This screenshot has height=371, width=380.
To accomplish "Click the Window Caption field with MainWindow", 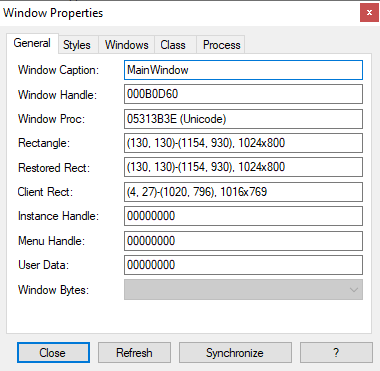I will click(243, 70).
